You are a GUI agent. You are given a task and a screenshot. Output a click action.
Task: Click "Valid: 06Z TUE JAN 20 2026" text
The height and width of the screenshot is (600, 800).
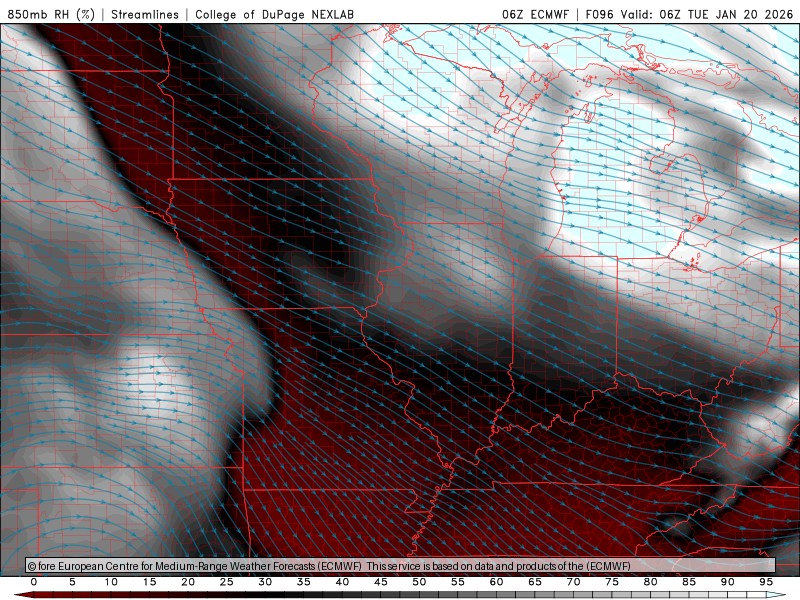707,14
